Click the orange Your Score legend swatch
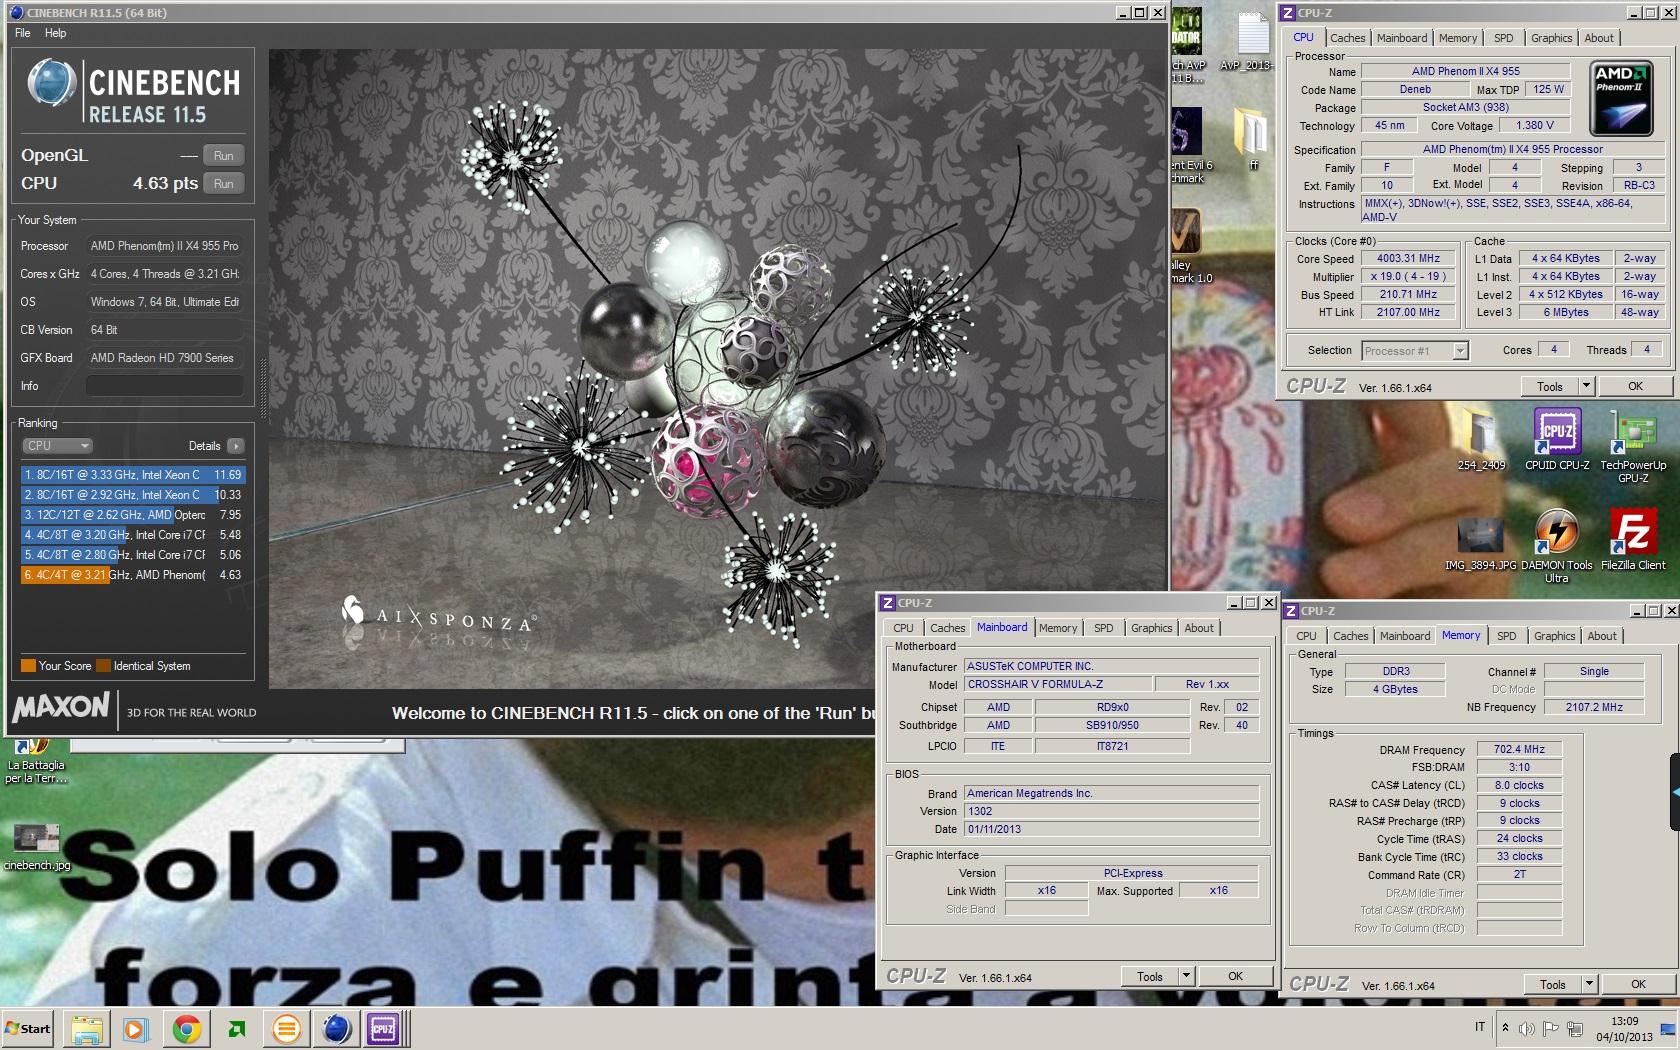Viewport: 1680px width, 1050px height. 28,666
